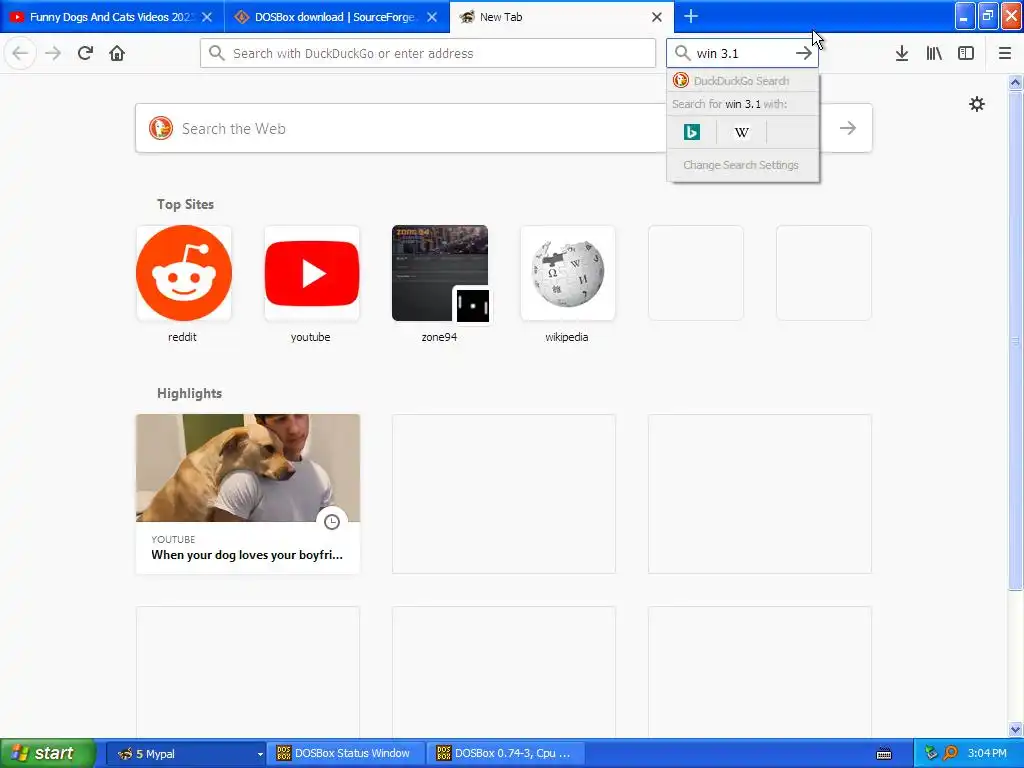Open the youtube top site tile
The image size is (1024, 768).
312,273
